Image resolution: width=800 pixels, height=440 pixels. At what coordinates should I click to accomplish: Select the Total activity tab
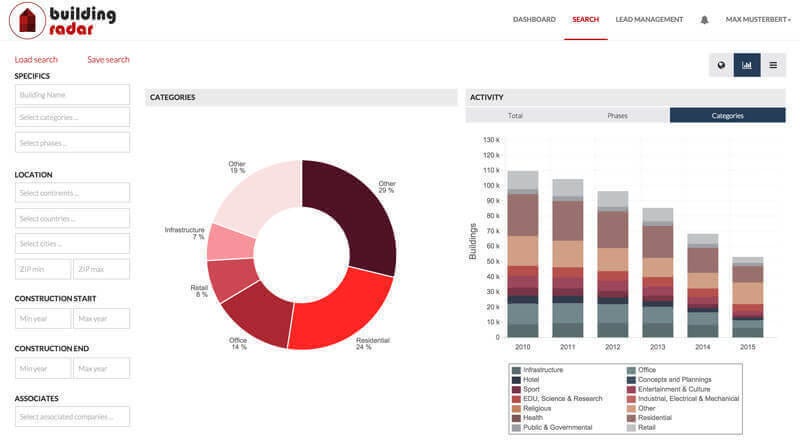pos(516,115)
